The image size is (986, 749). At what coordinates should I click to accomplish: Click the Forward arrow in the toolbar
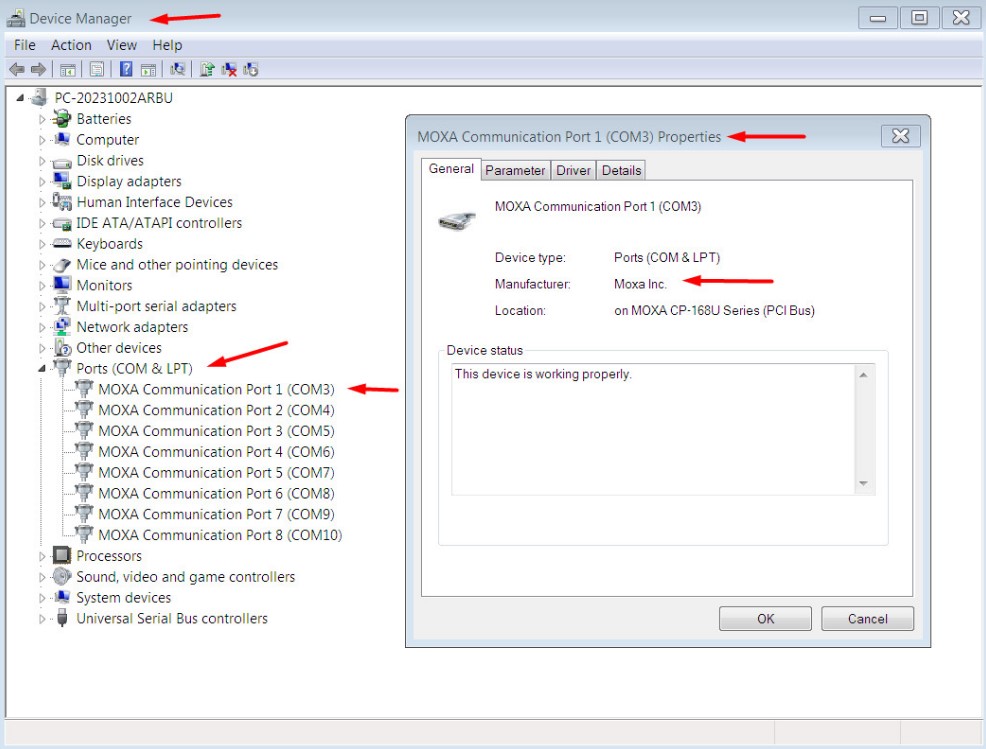point(38,69)
